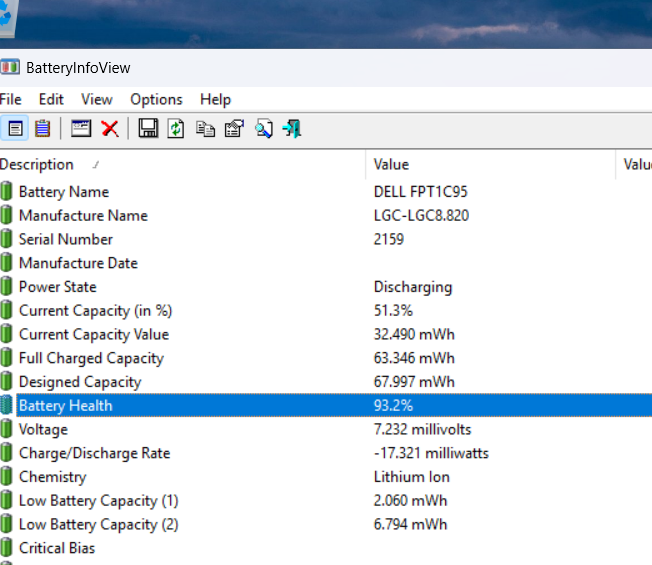Click the 32.490 mWh value
The width and height of the screenshot is (652, 565).
414,334
